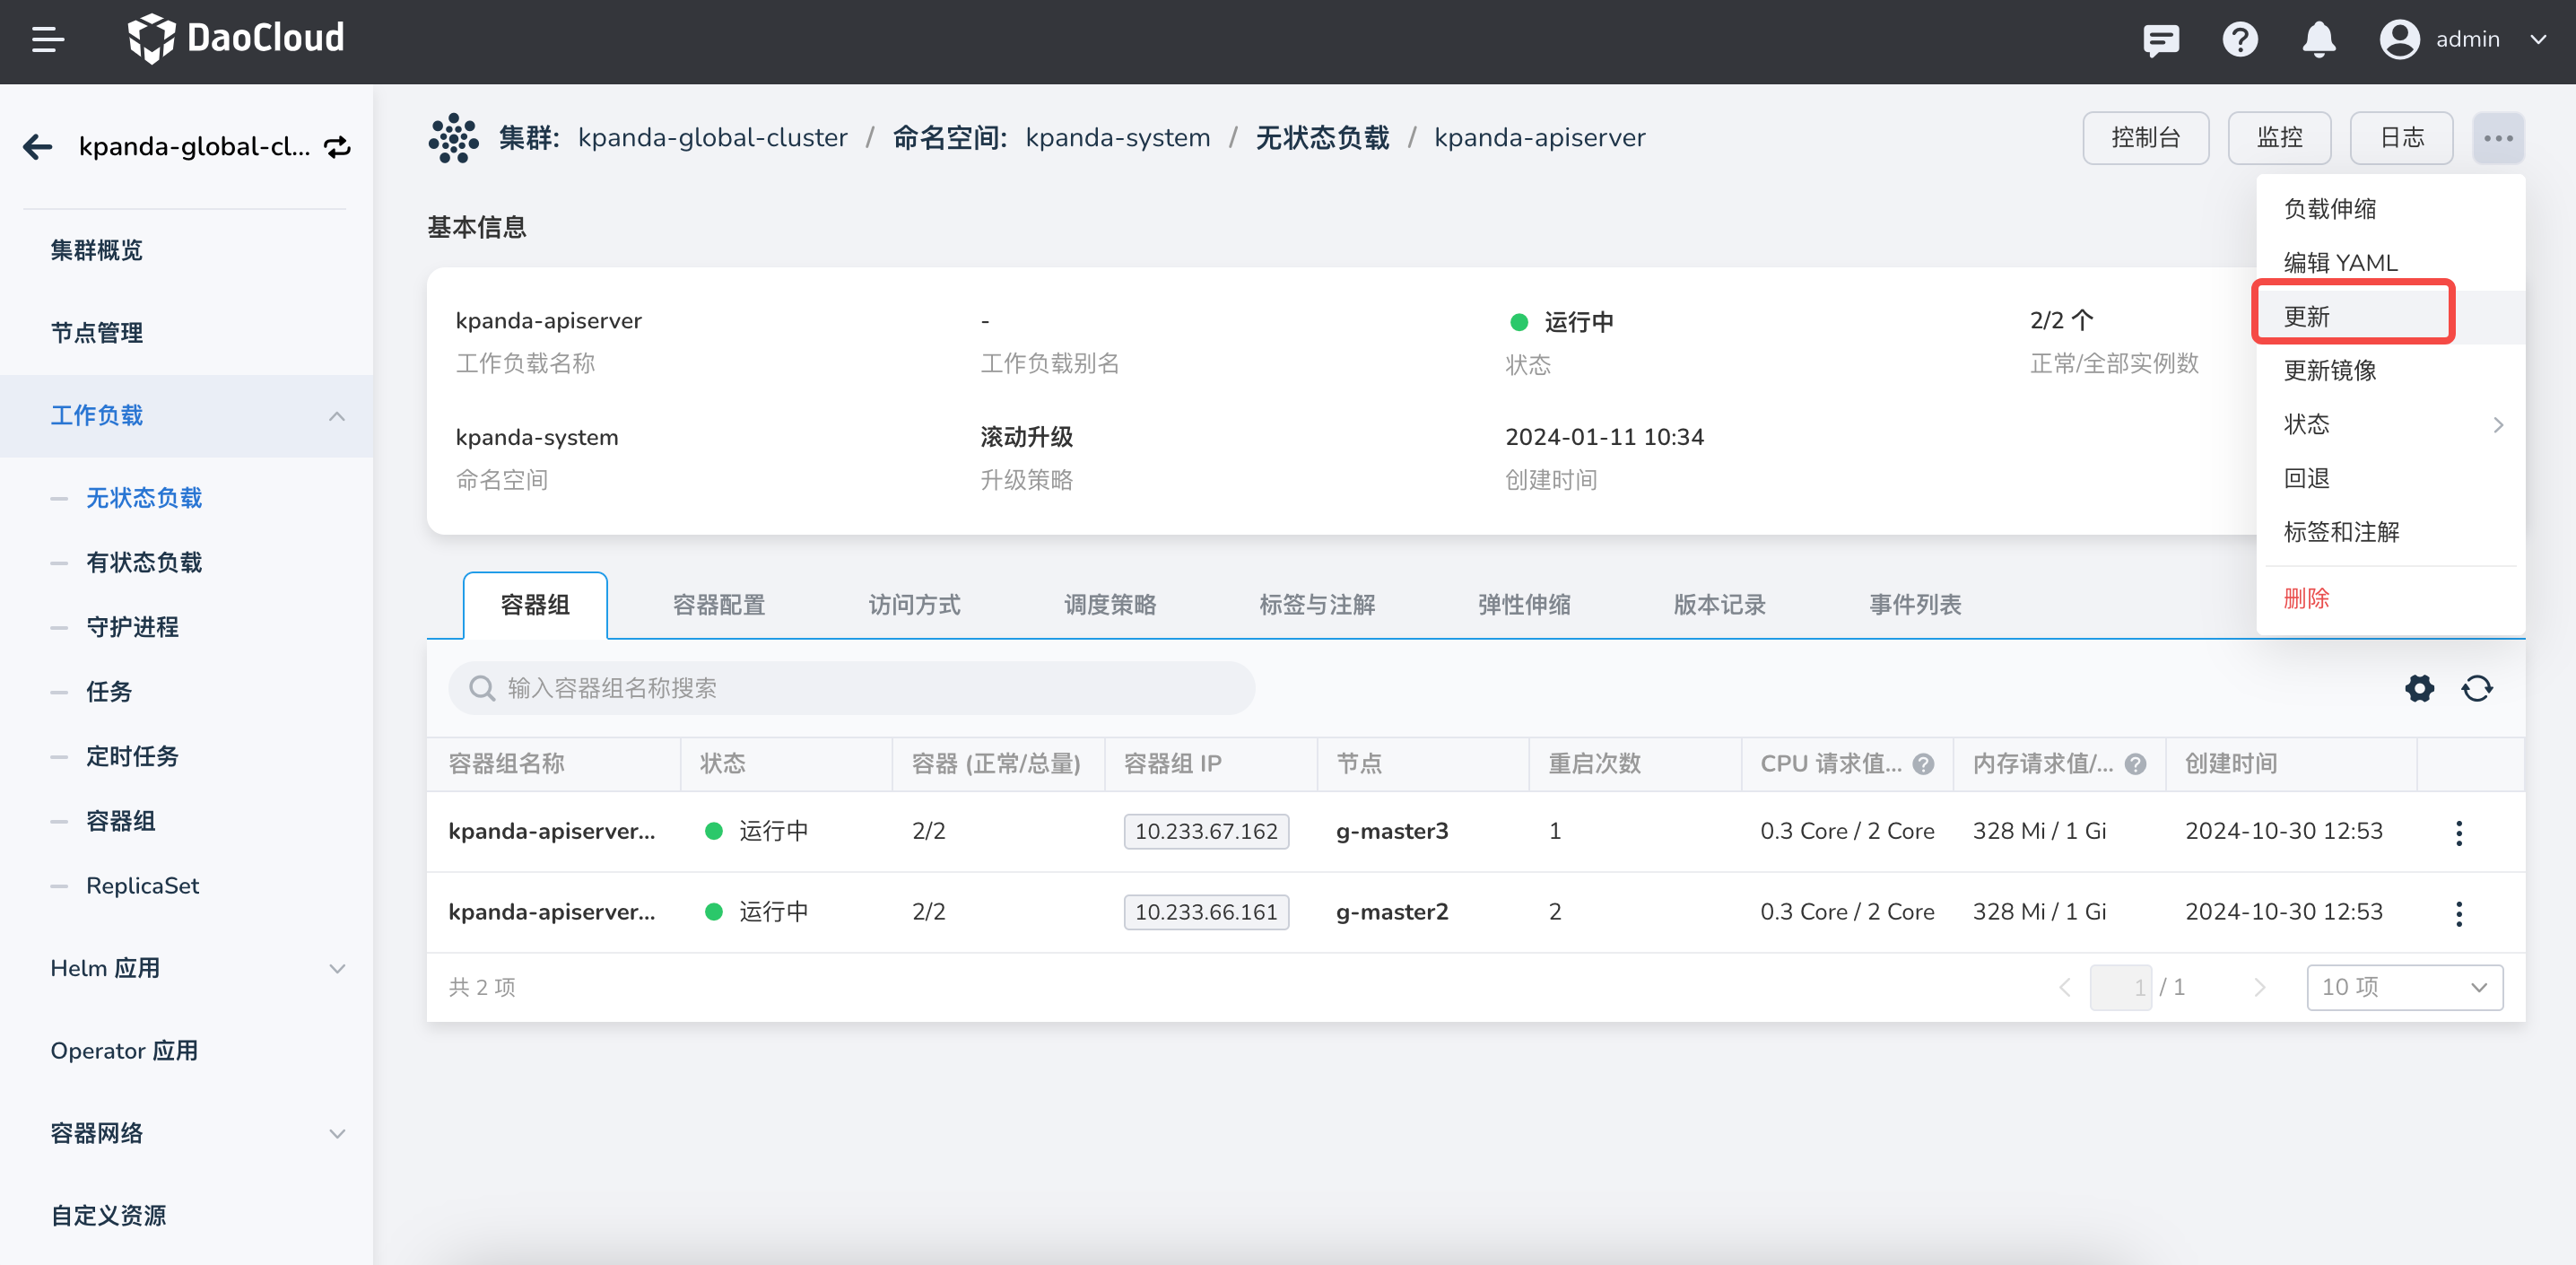Viewport: 2576px width, 1265px height.
Task: Click the 日志 button
Action: tap(2400, 138)
